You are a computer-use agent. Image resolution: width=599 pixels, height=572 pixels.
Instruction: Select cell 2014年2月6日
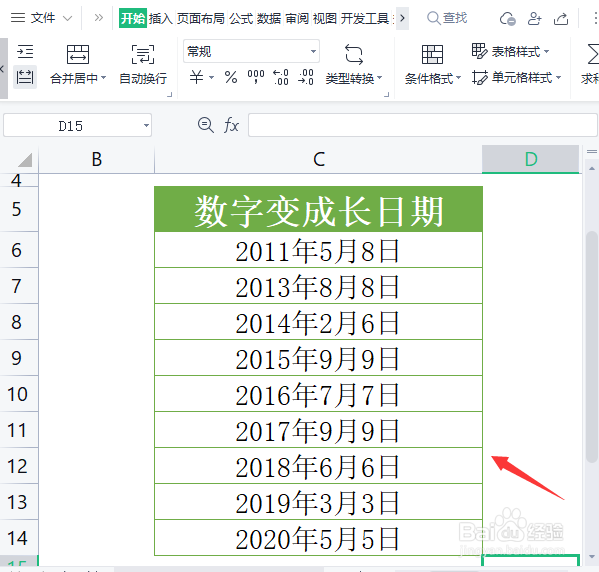point(319,322)
